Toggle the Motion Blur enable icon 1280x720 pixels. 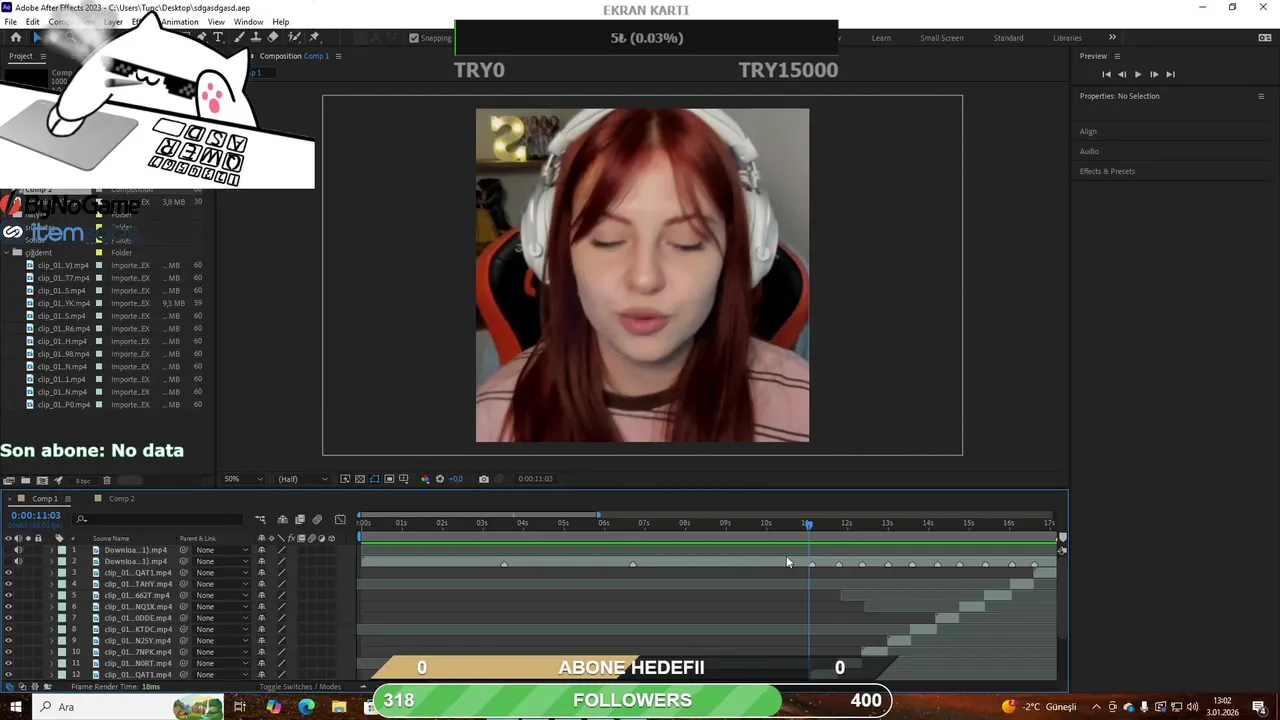(317, 519)
